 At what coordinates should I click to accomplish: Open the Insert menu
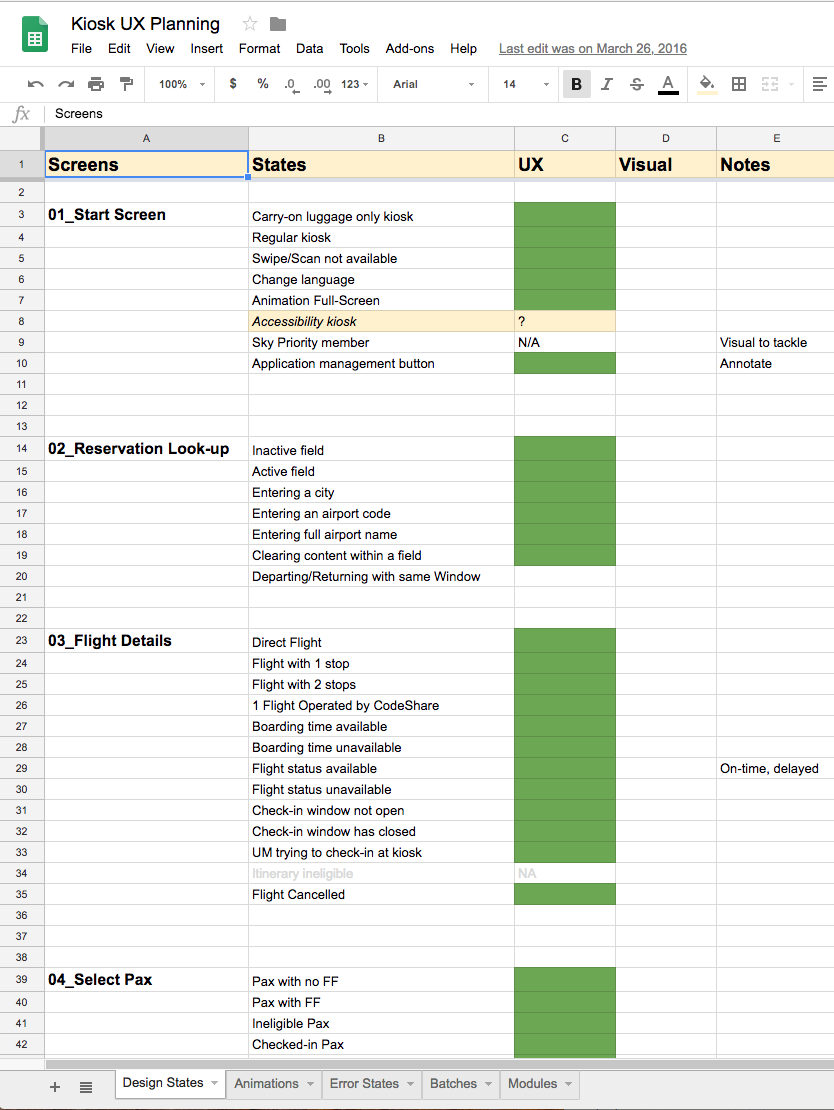(207, 48)
